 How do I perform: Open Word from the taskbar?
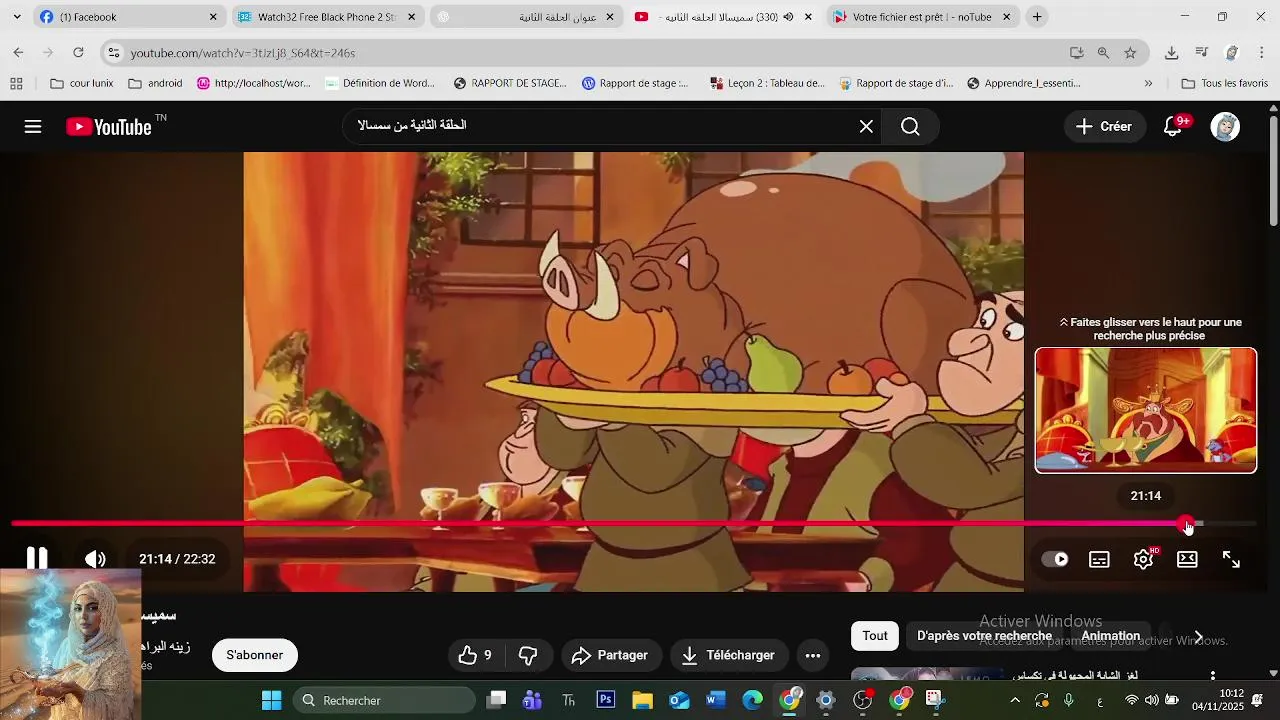point(716,700)
